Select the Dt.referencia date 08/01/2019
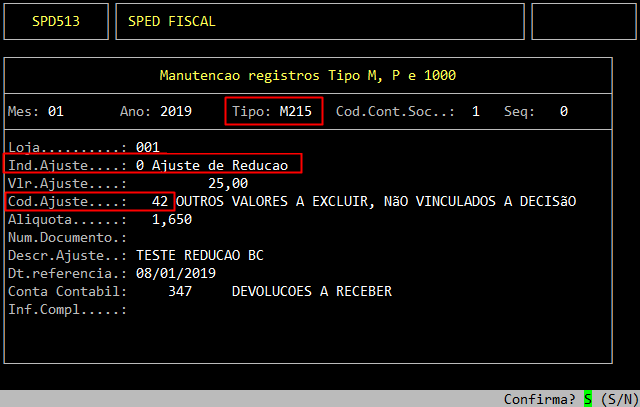This screenshot has height=407, width=640. (x=175, y=273)
